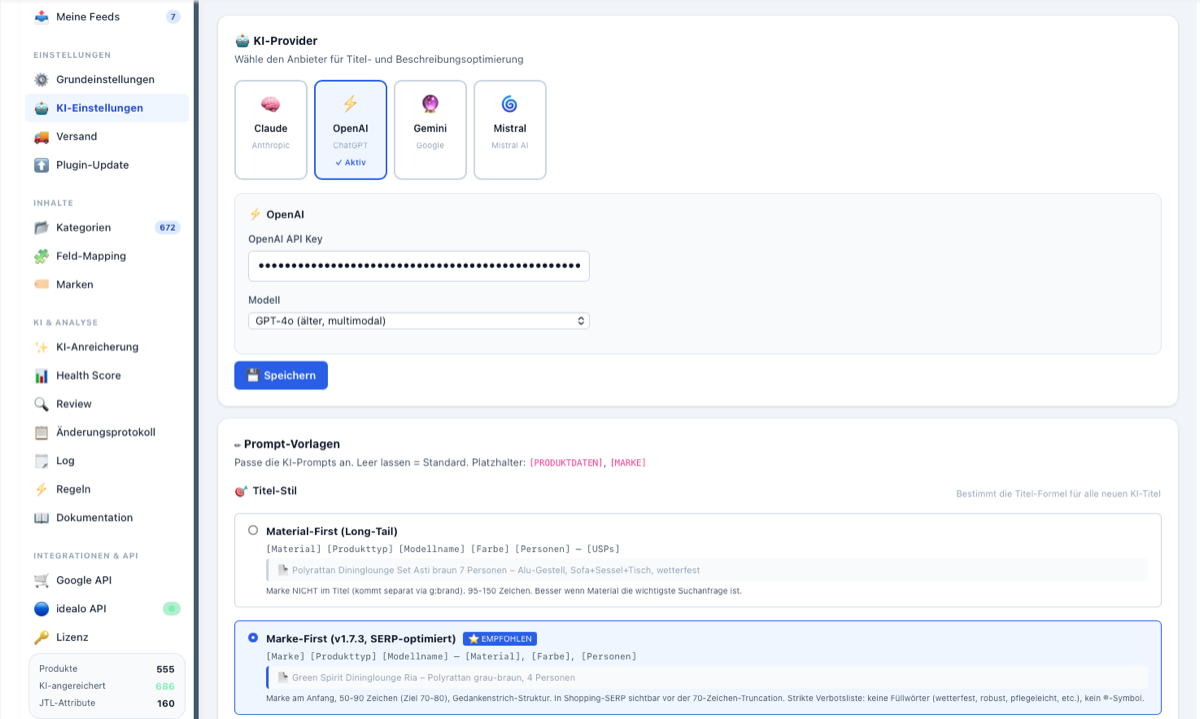Open Feld-Mapping link in sidebar
This screenshot has height=719, width=1200.
pyautogui.click(x=107, y=256)
